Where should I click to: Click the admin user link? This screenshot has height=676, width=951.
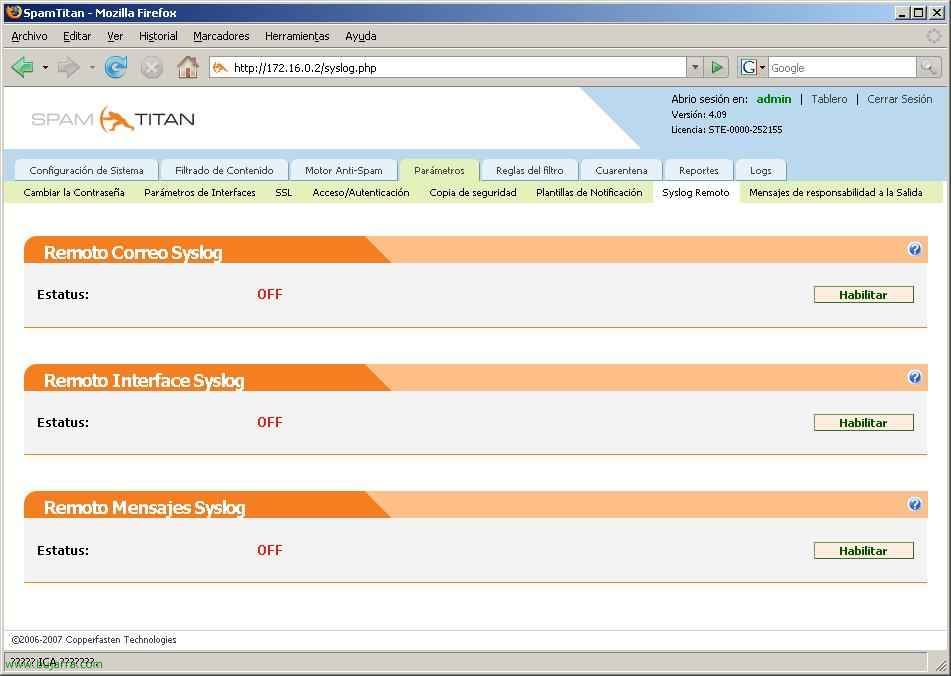773,99
